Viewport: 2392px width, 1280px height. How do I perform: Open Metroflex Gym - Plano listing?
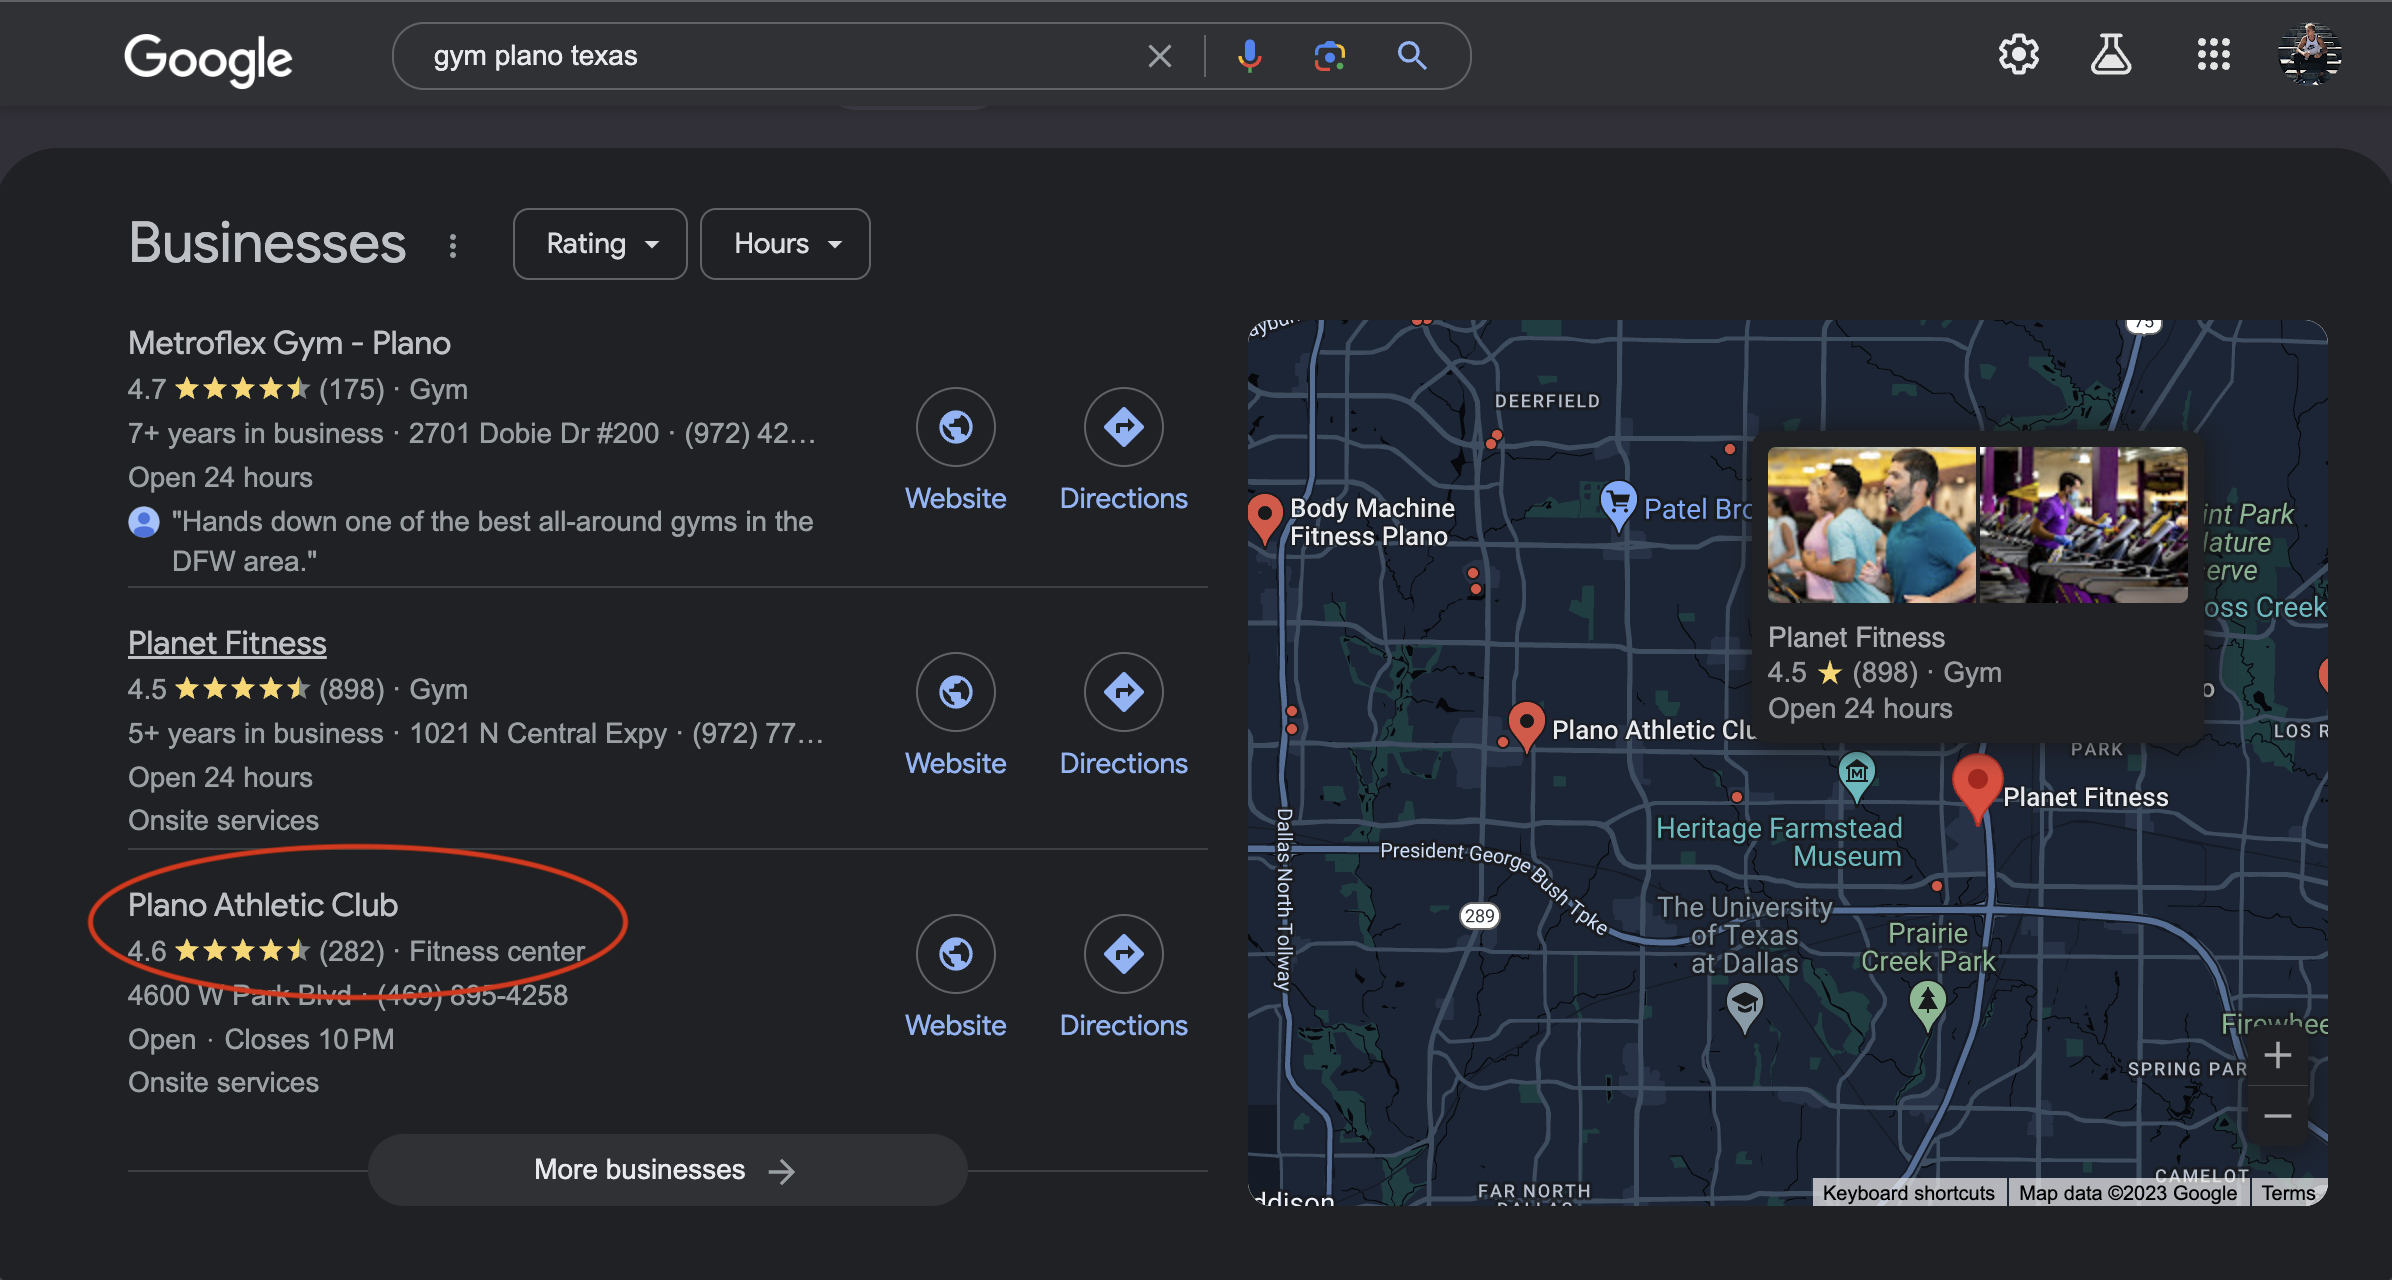coord(289,343)
